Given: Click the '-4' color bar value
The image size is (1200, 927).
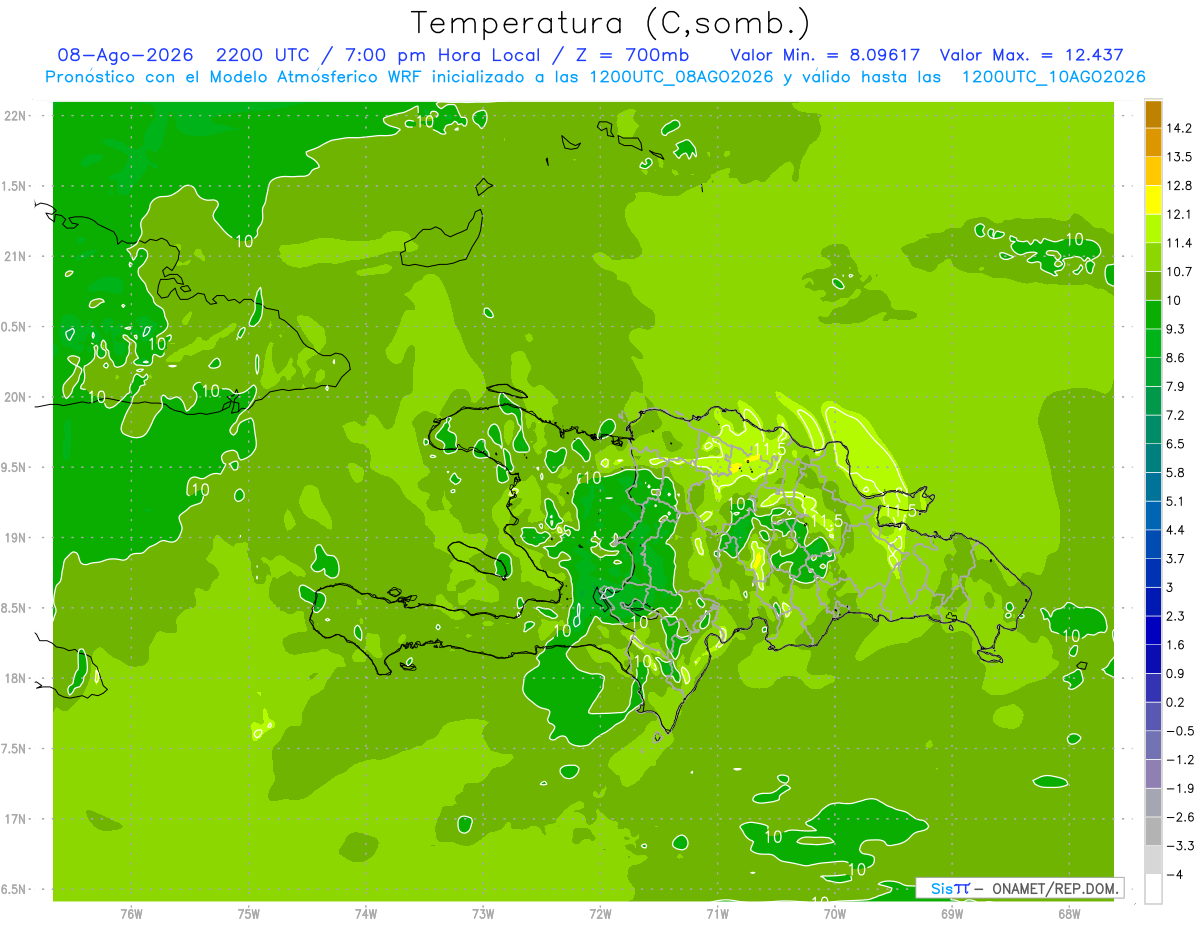Looking at the screenshot, I should tap(1176, 874).
